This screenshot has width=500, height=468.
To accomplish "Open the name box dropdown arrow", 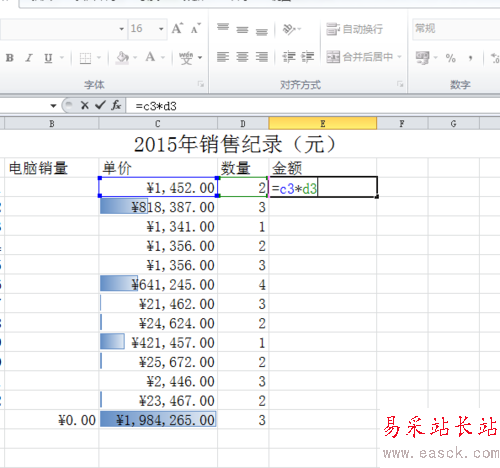I will coord(53,106).
